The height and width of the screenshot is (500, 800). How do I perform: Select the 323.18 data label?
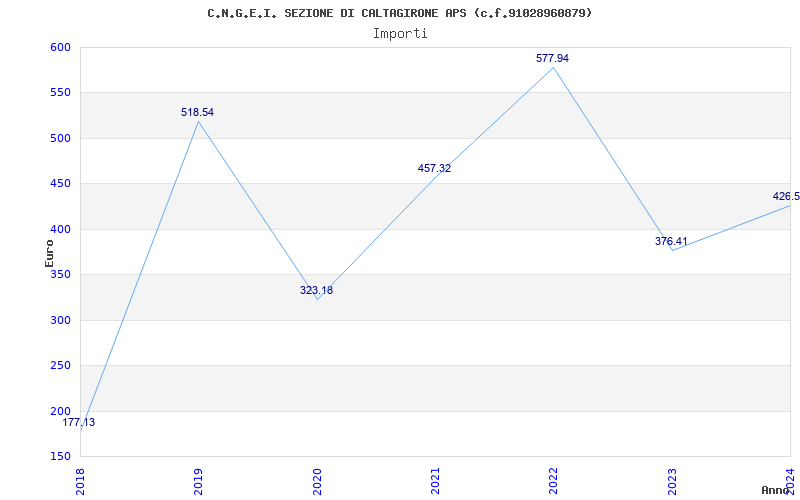pyautogui.click(x=316, y=290)
